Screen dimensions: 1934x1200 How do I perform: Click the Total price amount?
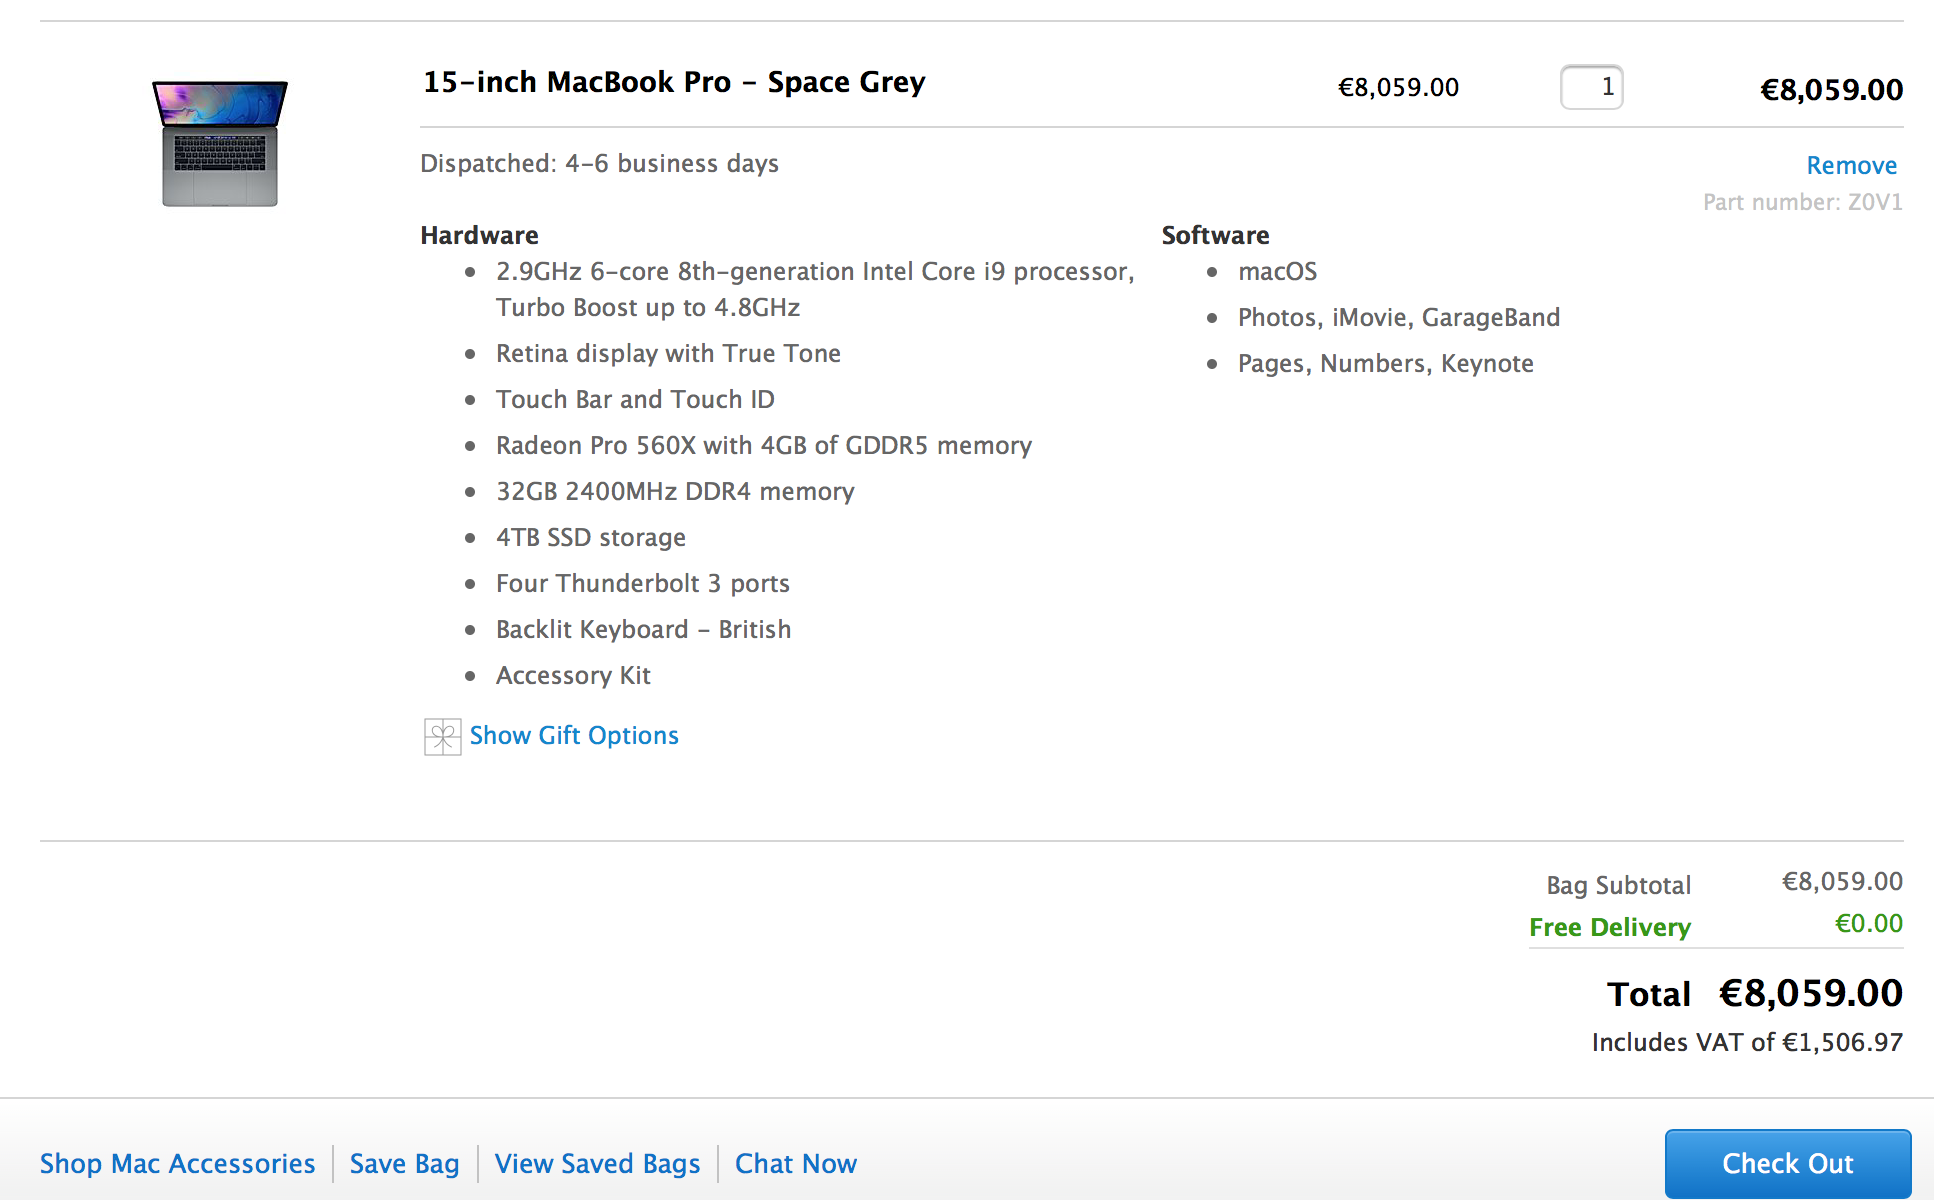1810,993
